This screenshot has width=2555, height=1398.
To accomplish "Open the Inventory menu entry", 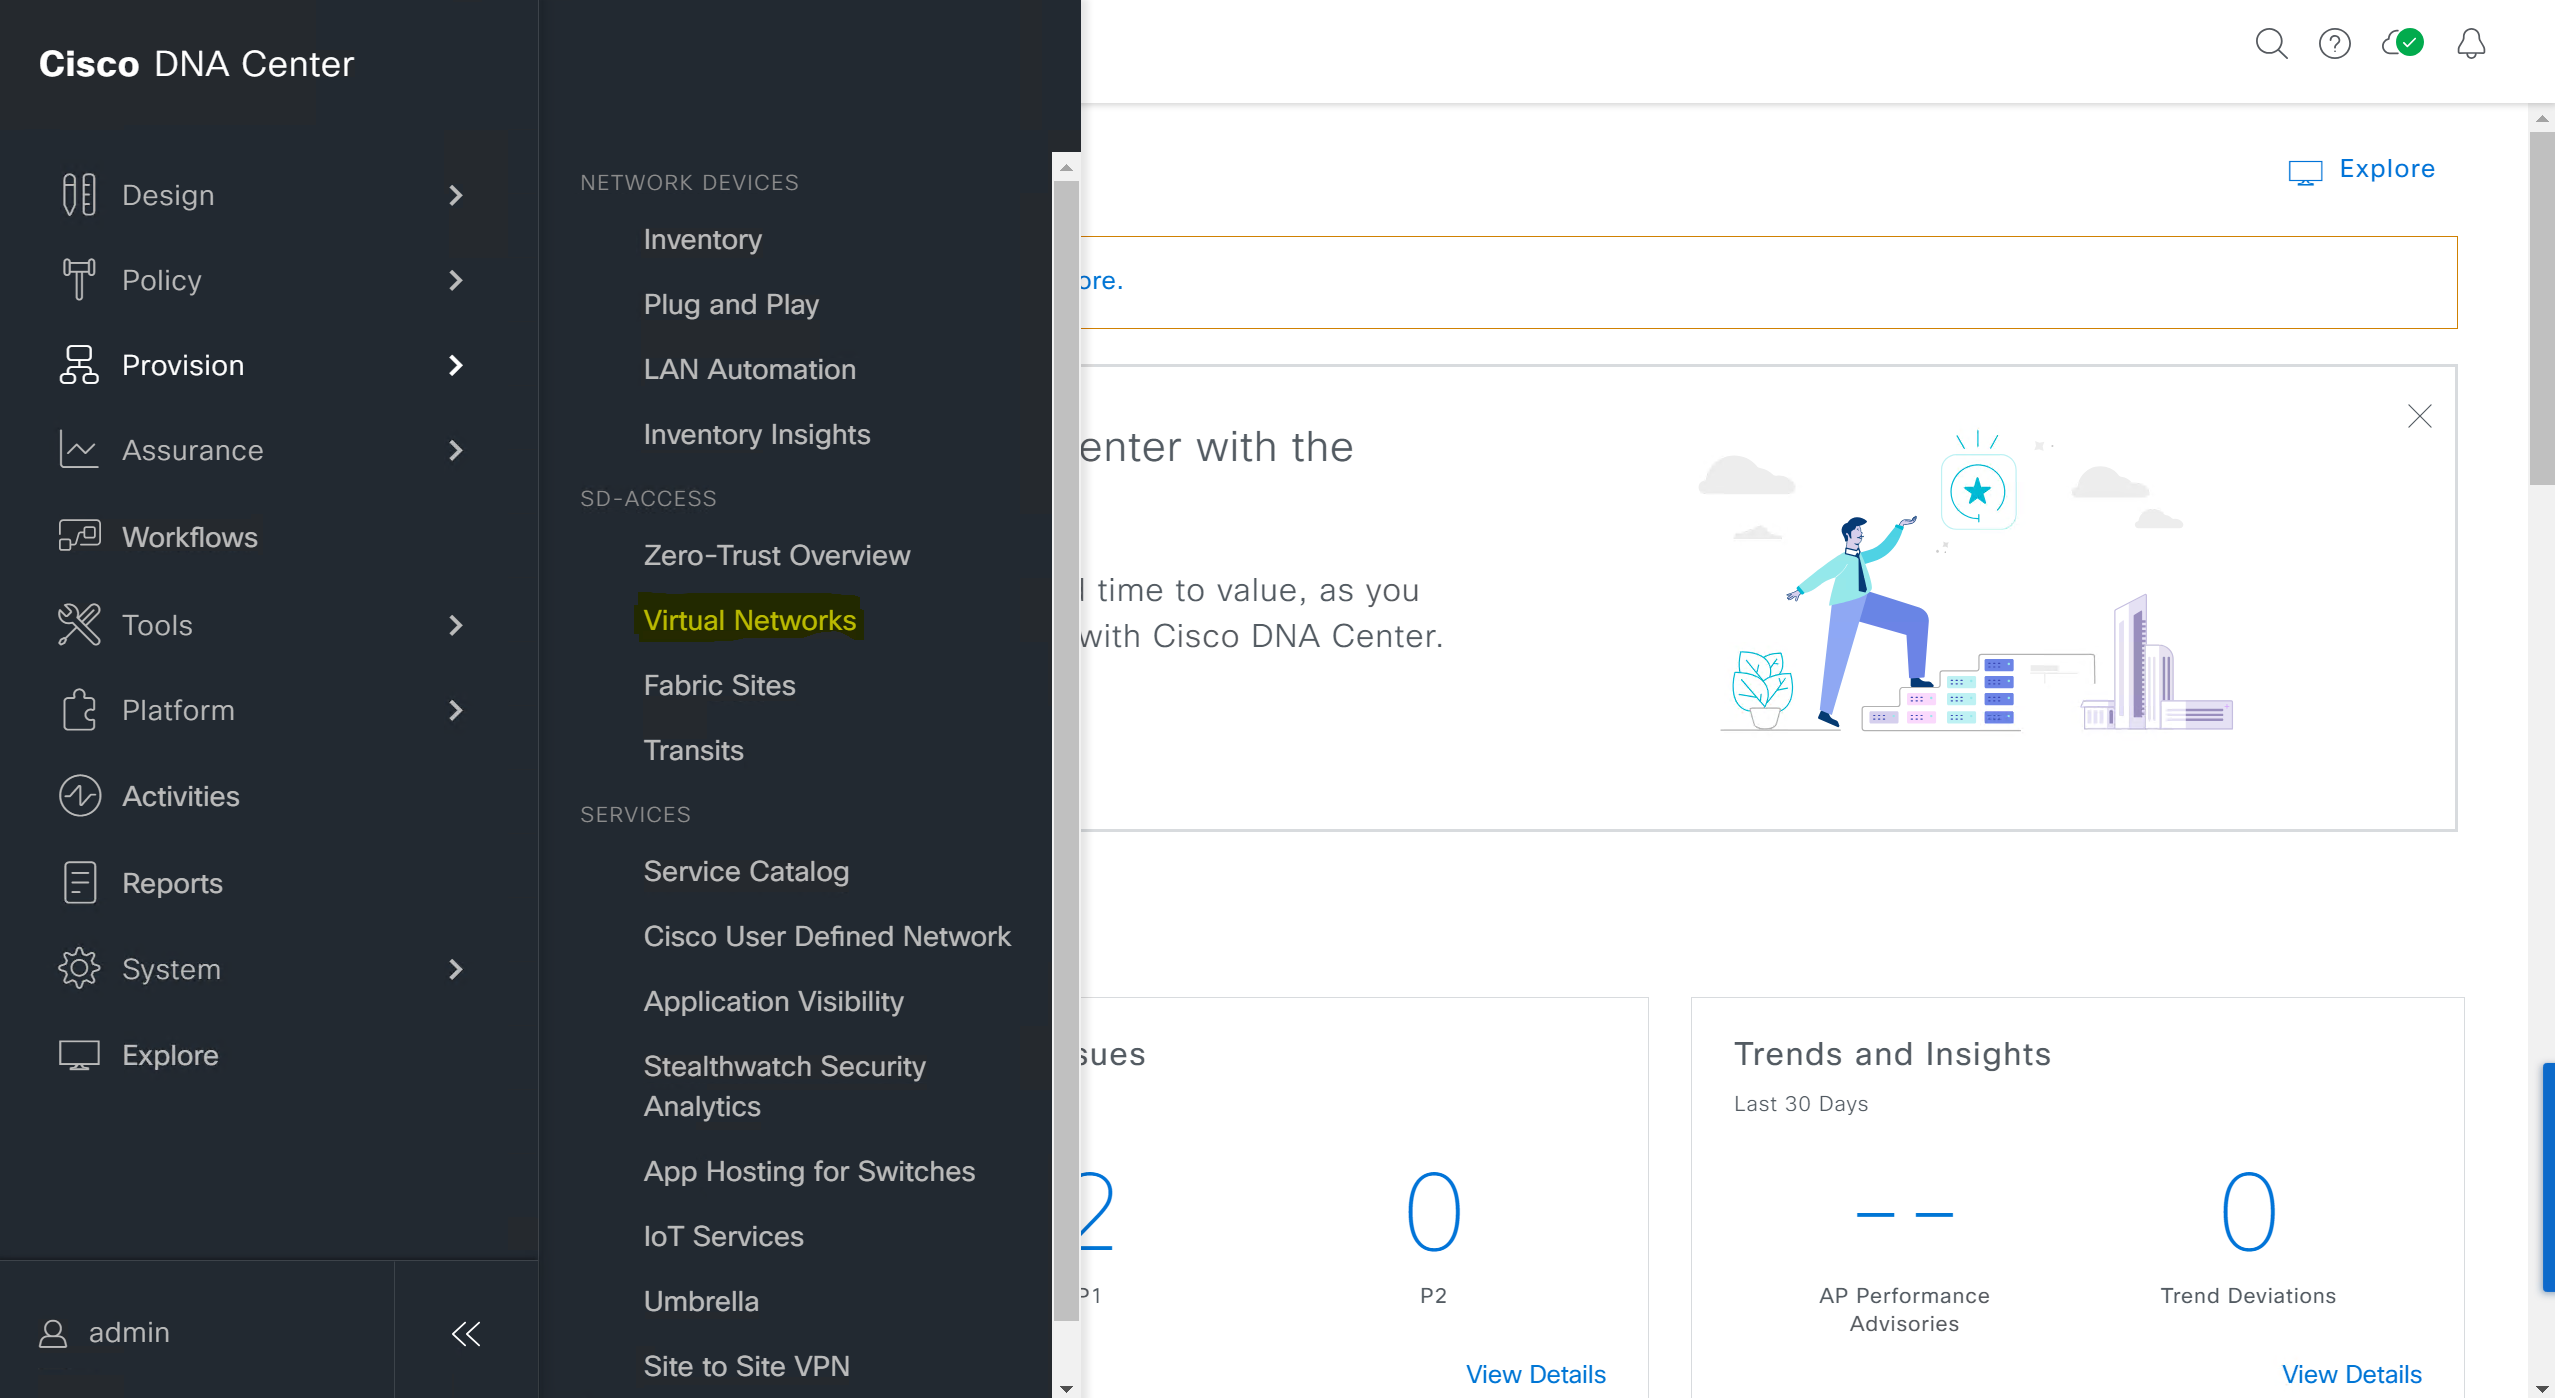I will 703,239.
